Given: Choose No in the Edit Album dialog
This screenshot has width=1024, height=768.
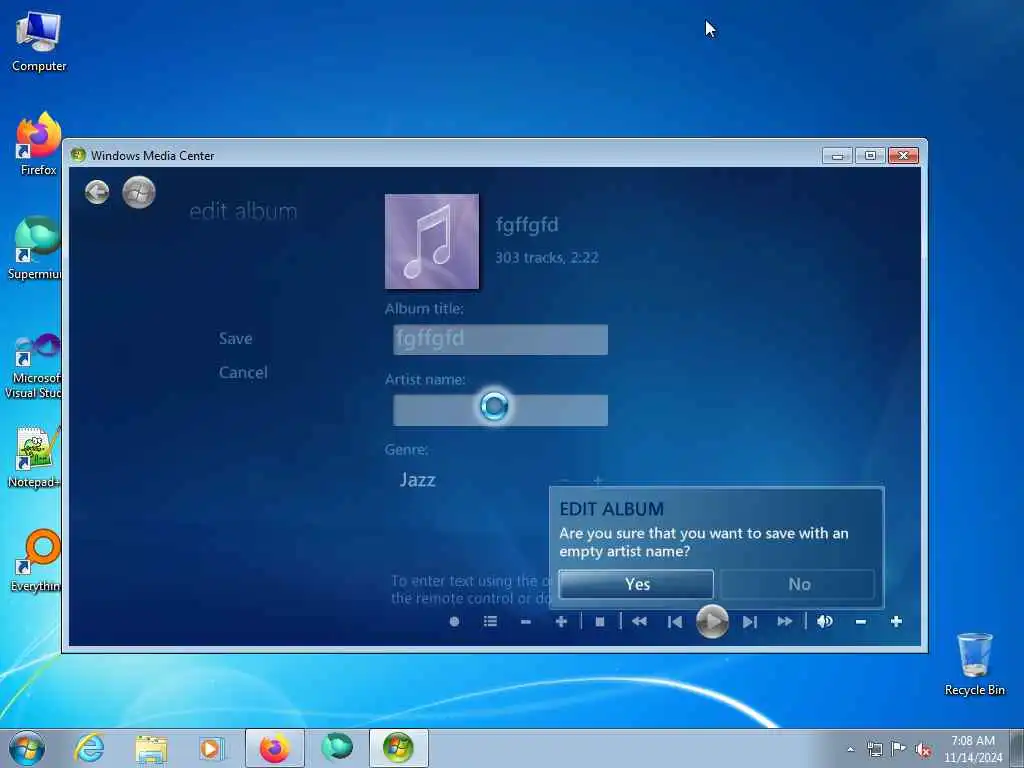Looking at the screenshot, I should pyautogui.click(x=798, y=584).
